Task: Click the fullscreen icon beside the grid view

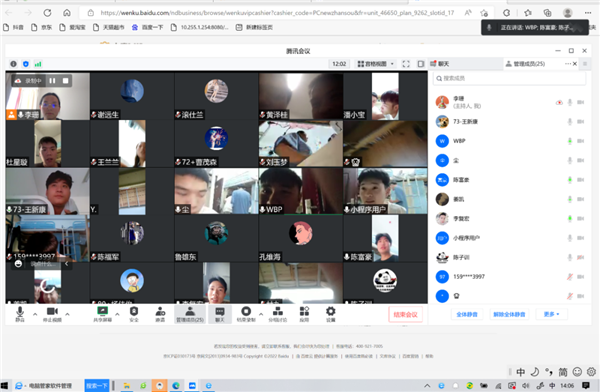Action: [x=406, y=64]
